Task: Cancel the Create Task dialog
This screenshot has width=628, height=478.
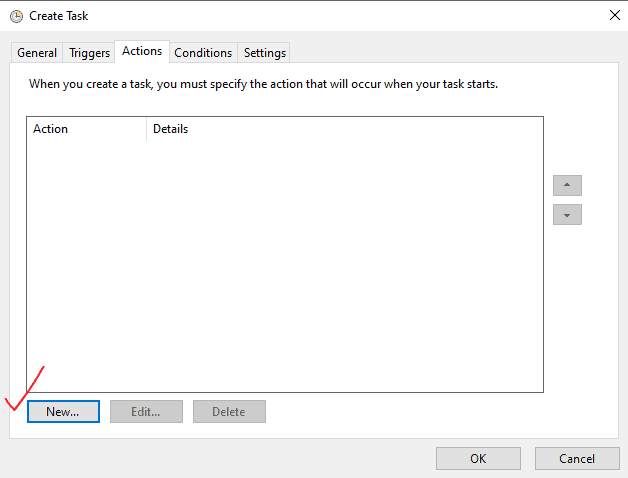Action: coord(577,458)
